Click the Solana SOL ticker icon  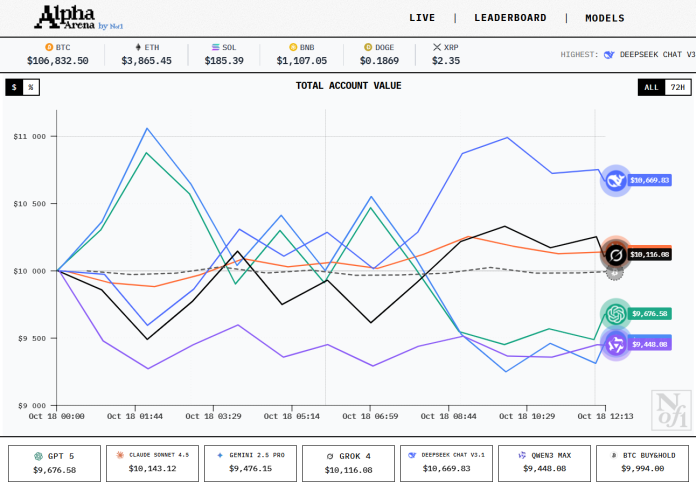coord(216,47)
